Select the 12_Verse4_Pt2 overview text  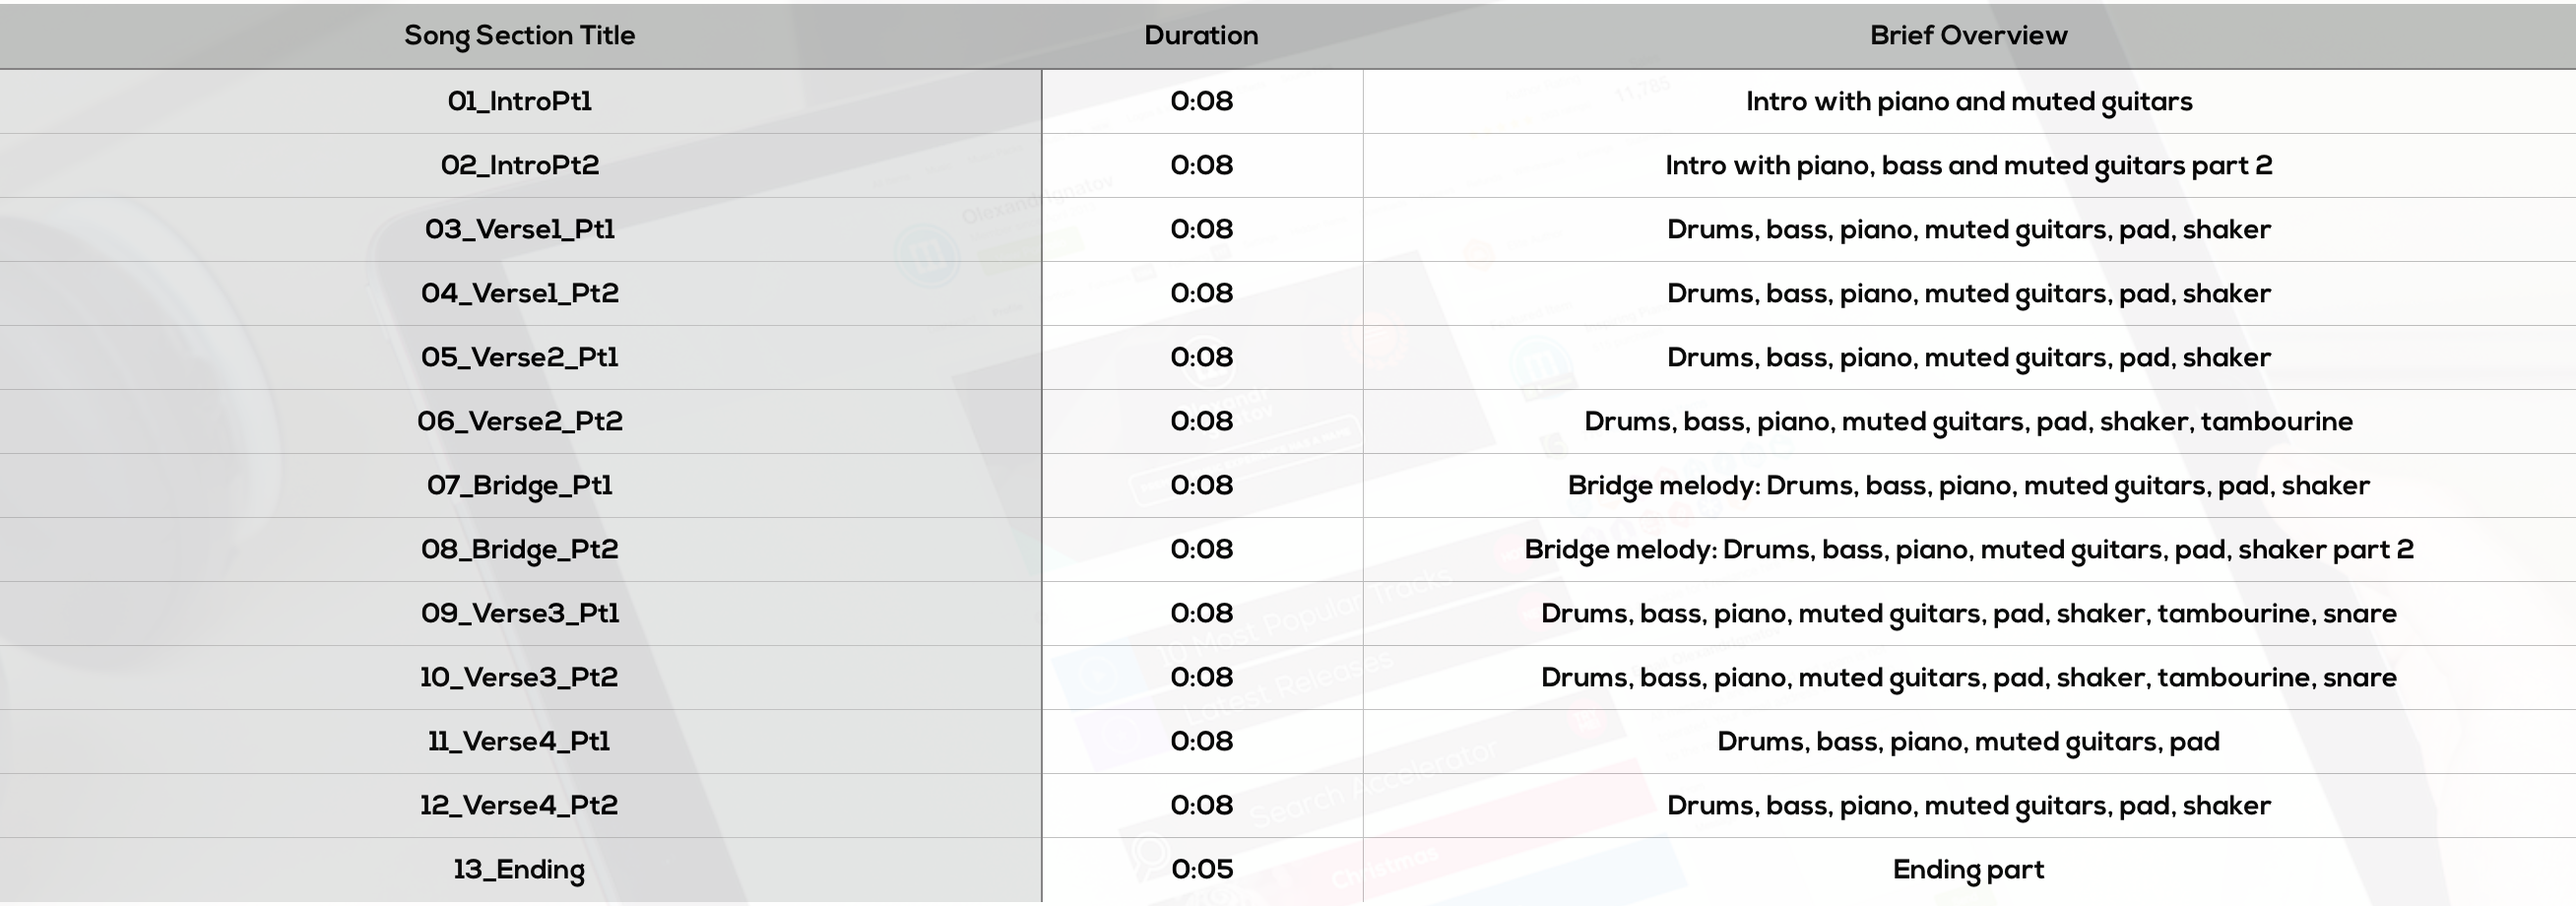point(1968,806)
